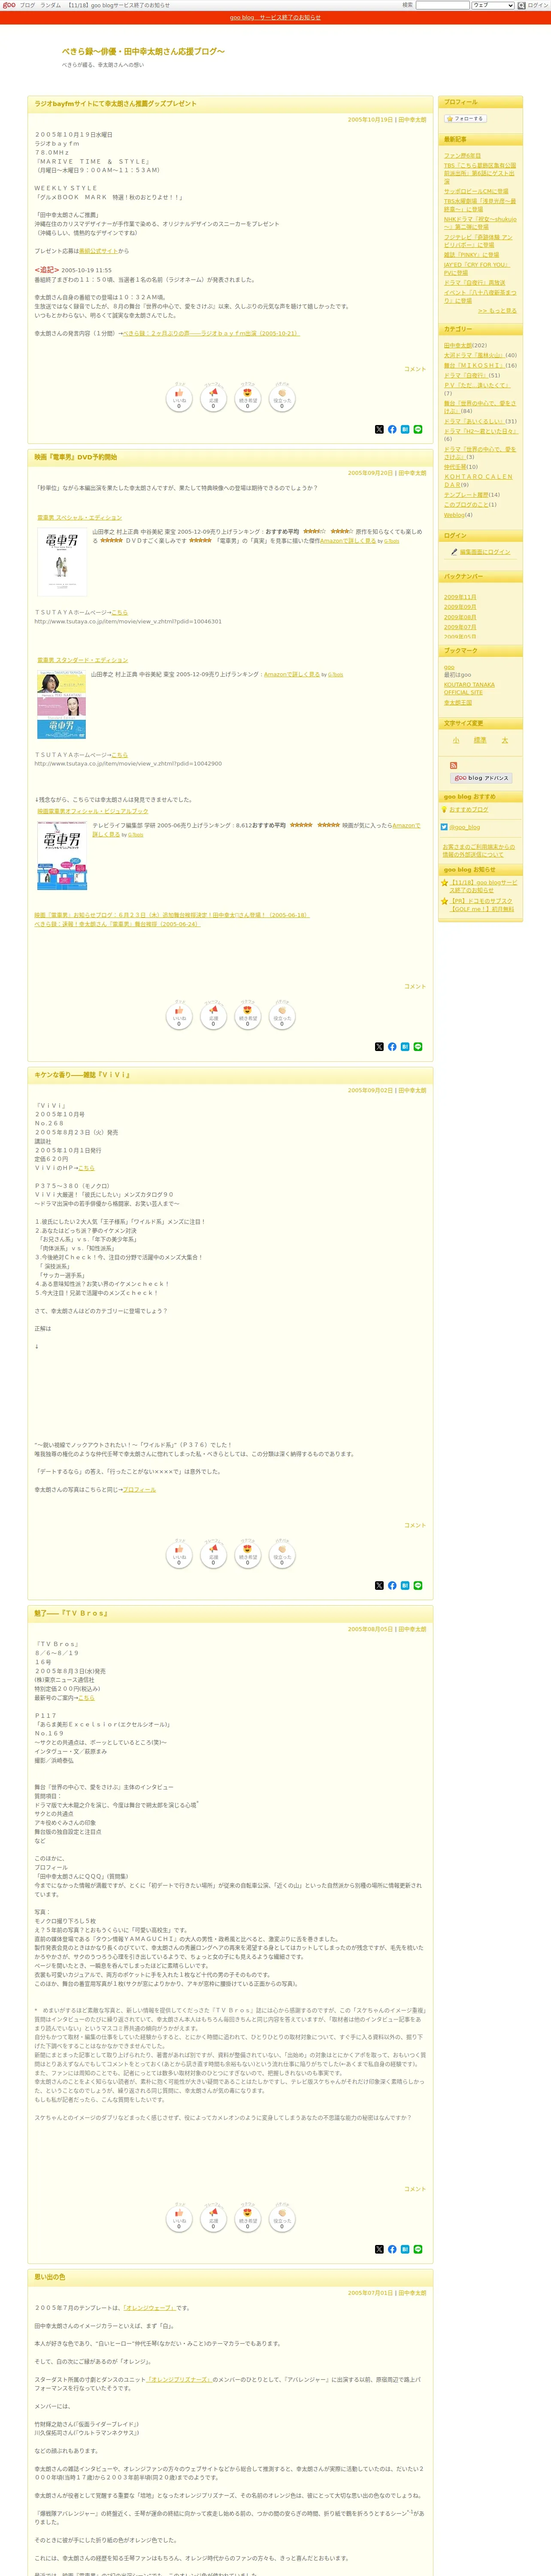
Task: Set text size to 小
Action: [456, 740]
